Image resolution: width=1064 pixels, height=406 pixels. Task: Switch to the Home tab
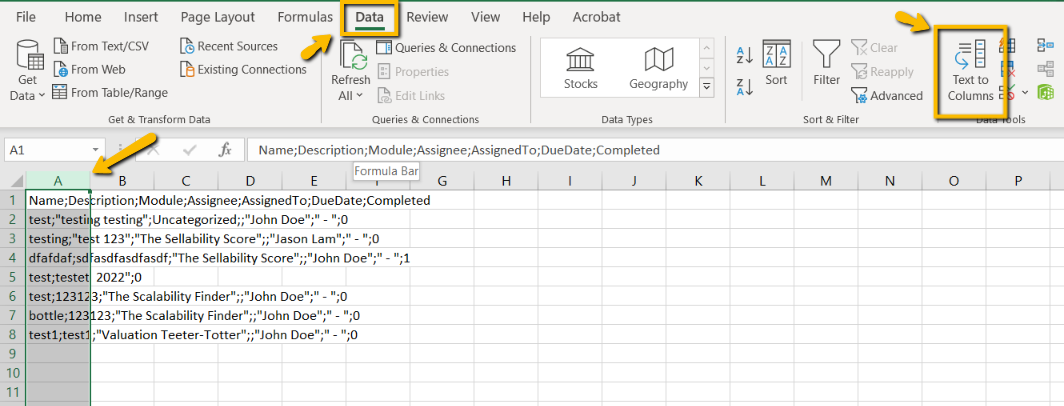click(x=83, y=17)
